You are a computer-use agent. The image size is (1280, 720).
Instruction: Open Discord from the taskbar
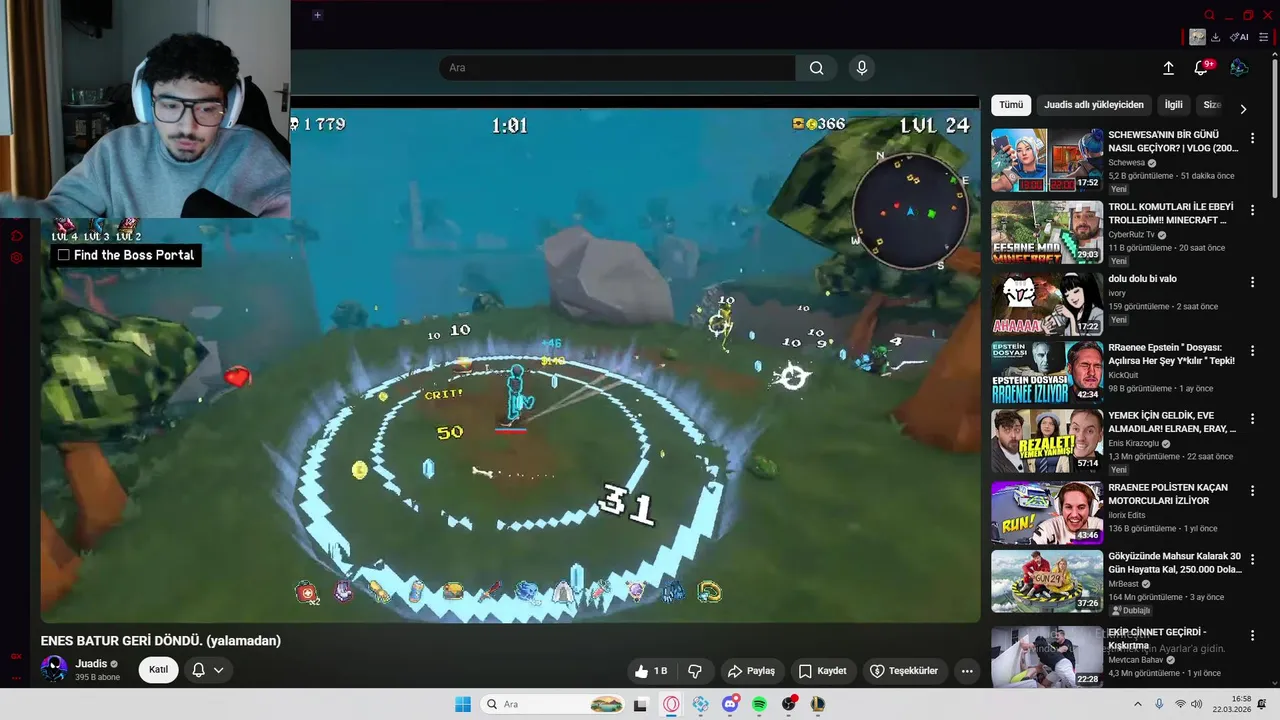tap(730, 704)
